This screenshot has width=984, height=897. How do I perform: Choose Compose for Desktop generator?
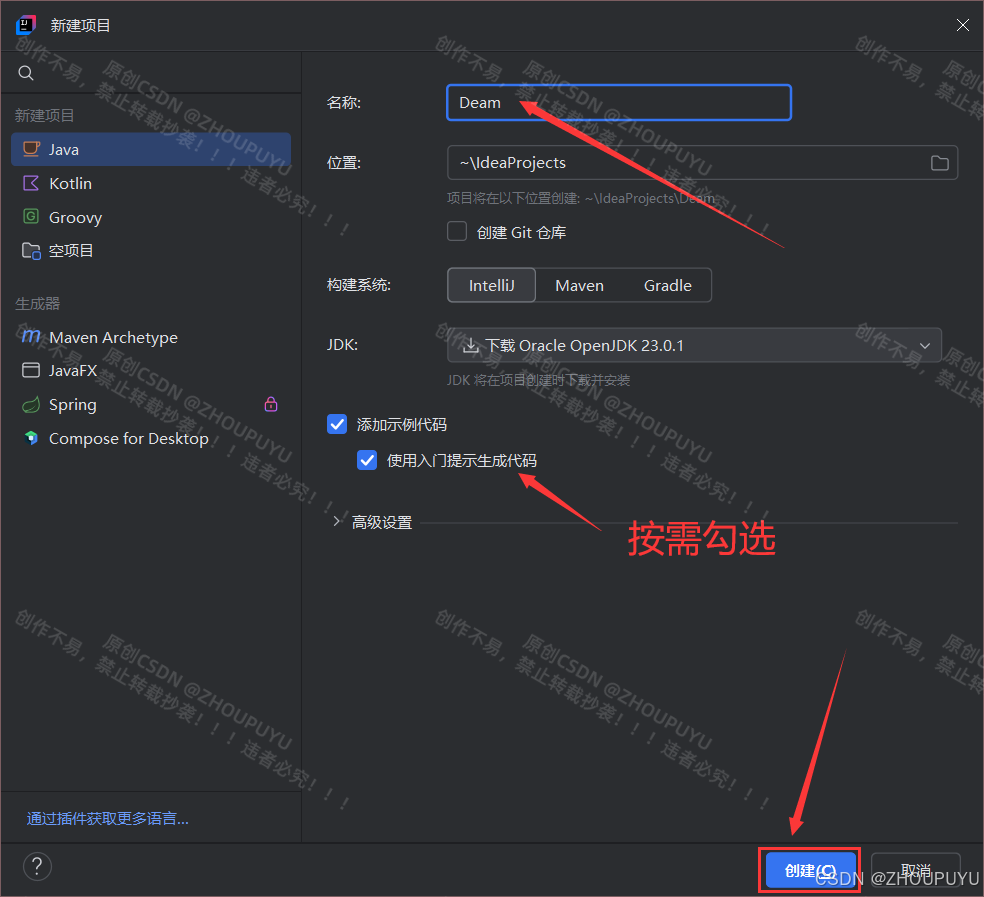pos(151,439)
